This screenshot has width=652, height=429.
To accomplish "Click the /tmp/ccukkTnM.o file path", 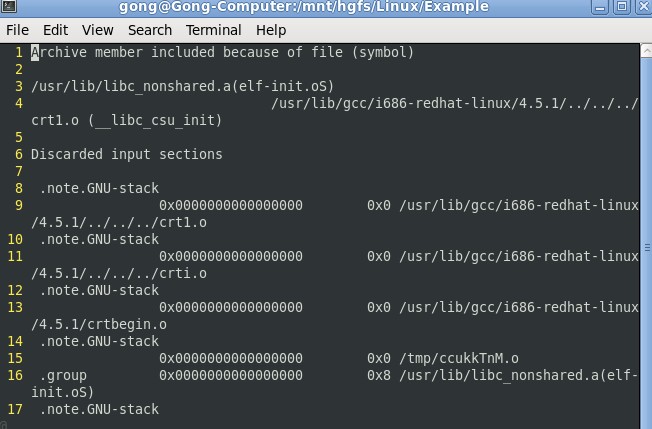I will 459,358.
